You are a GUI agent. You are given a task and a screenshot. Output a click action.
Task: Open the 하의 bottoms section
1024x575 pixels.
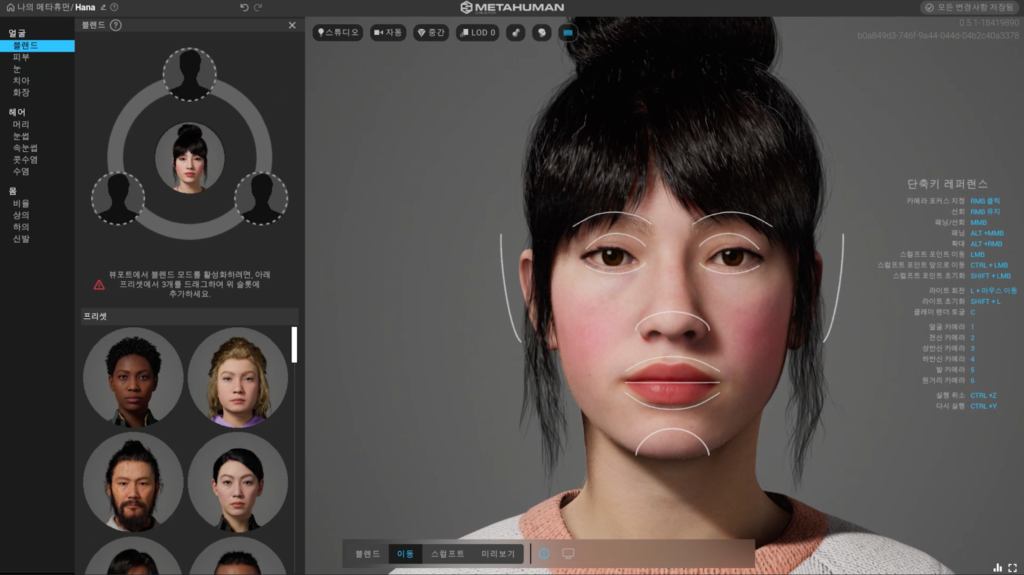[x=21, y=227]
